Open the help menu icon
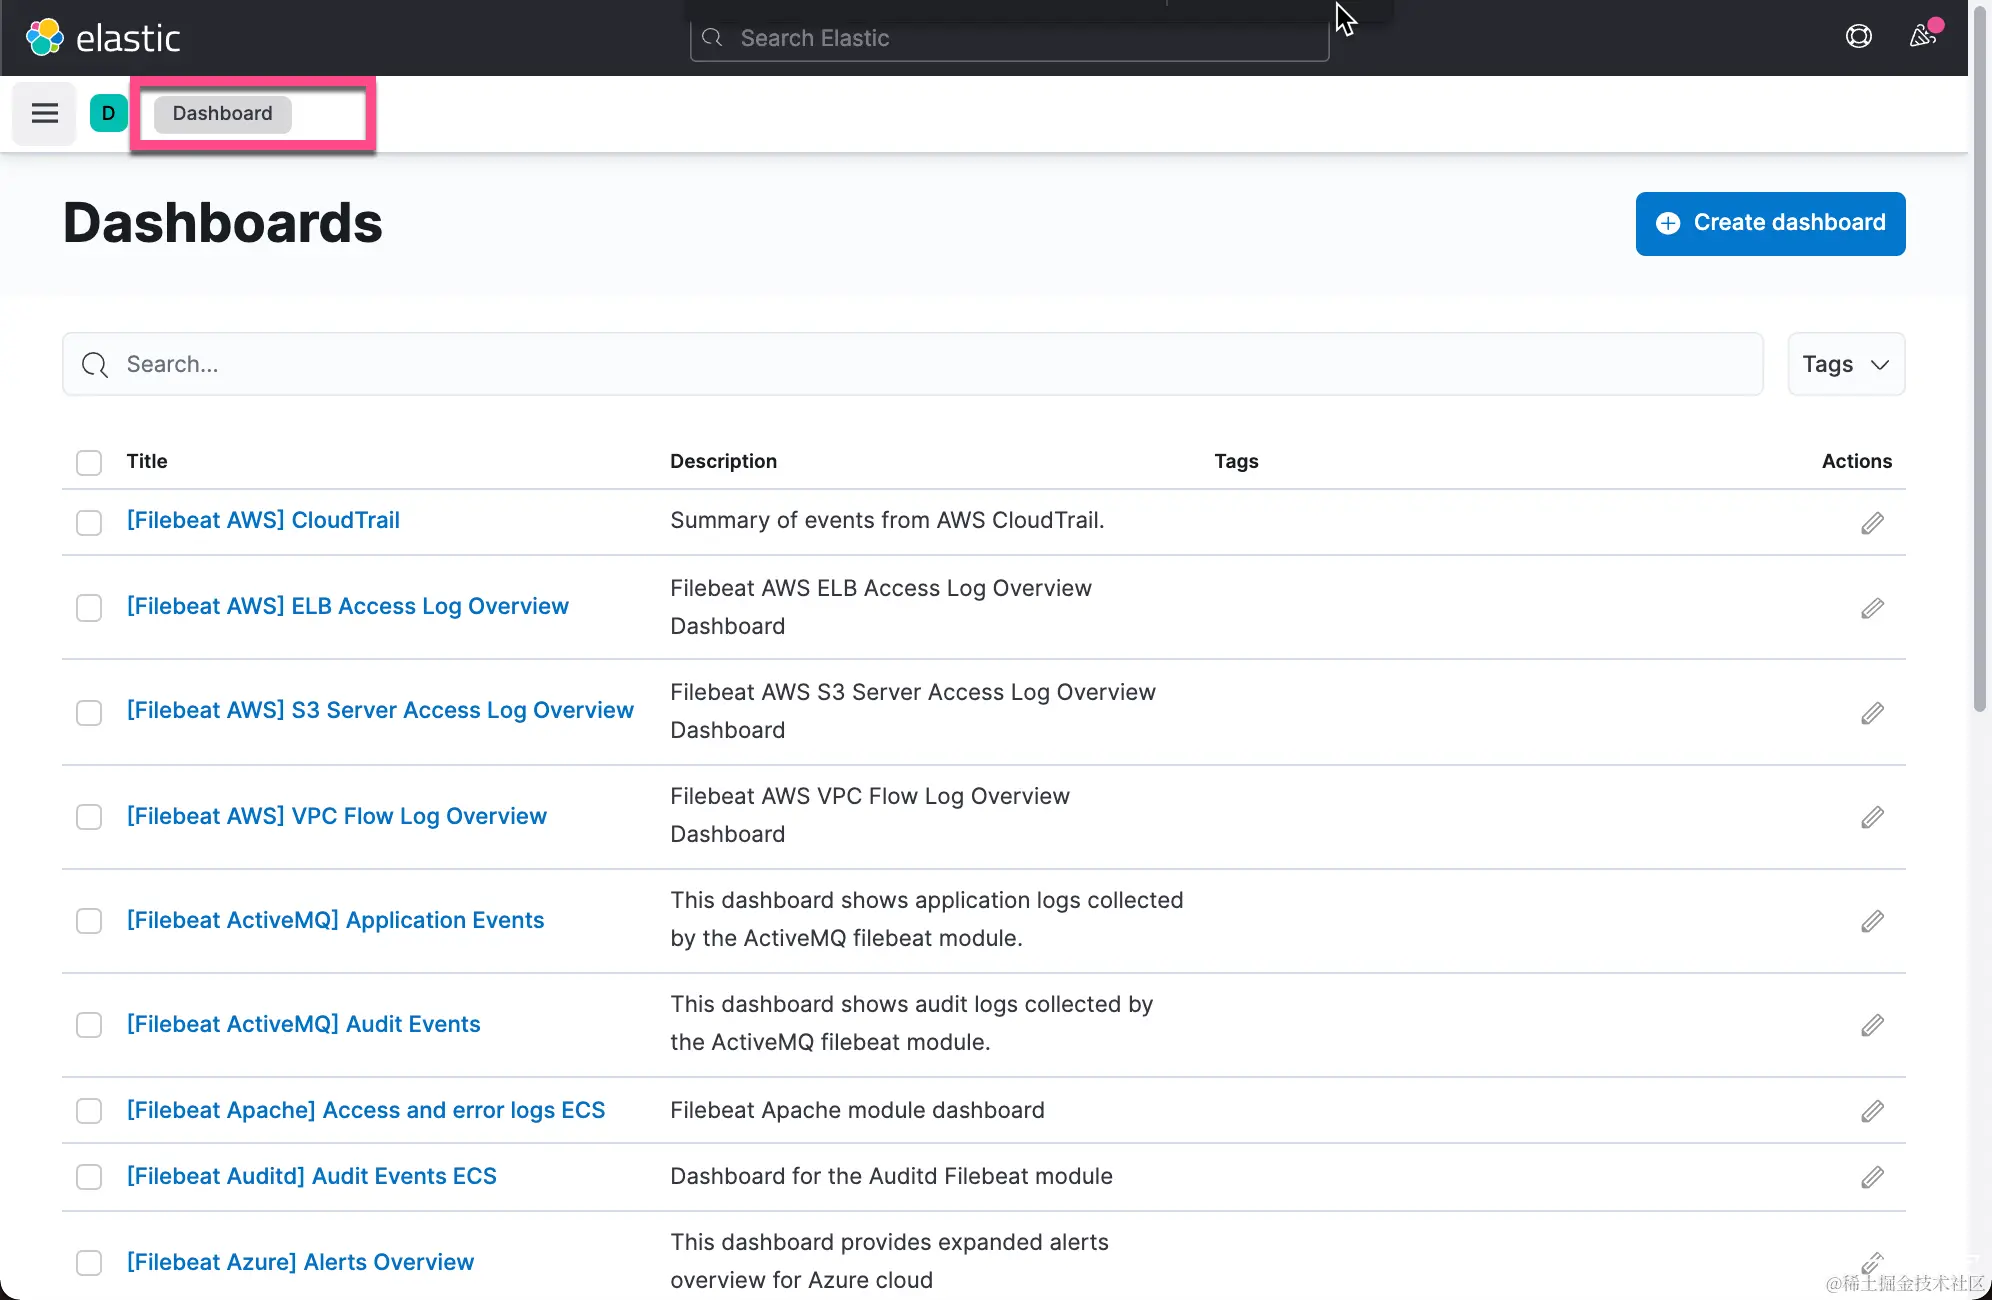 (x=1858, y=37)
